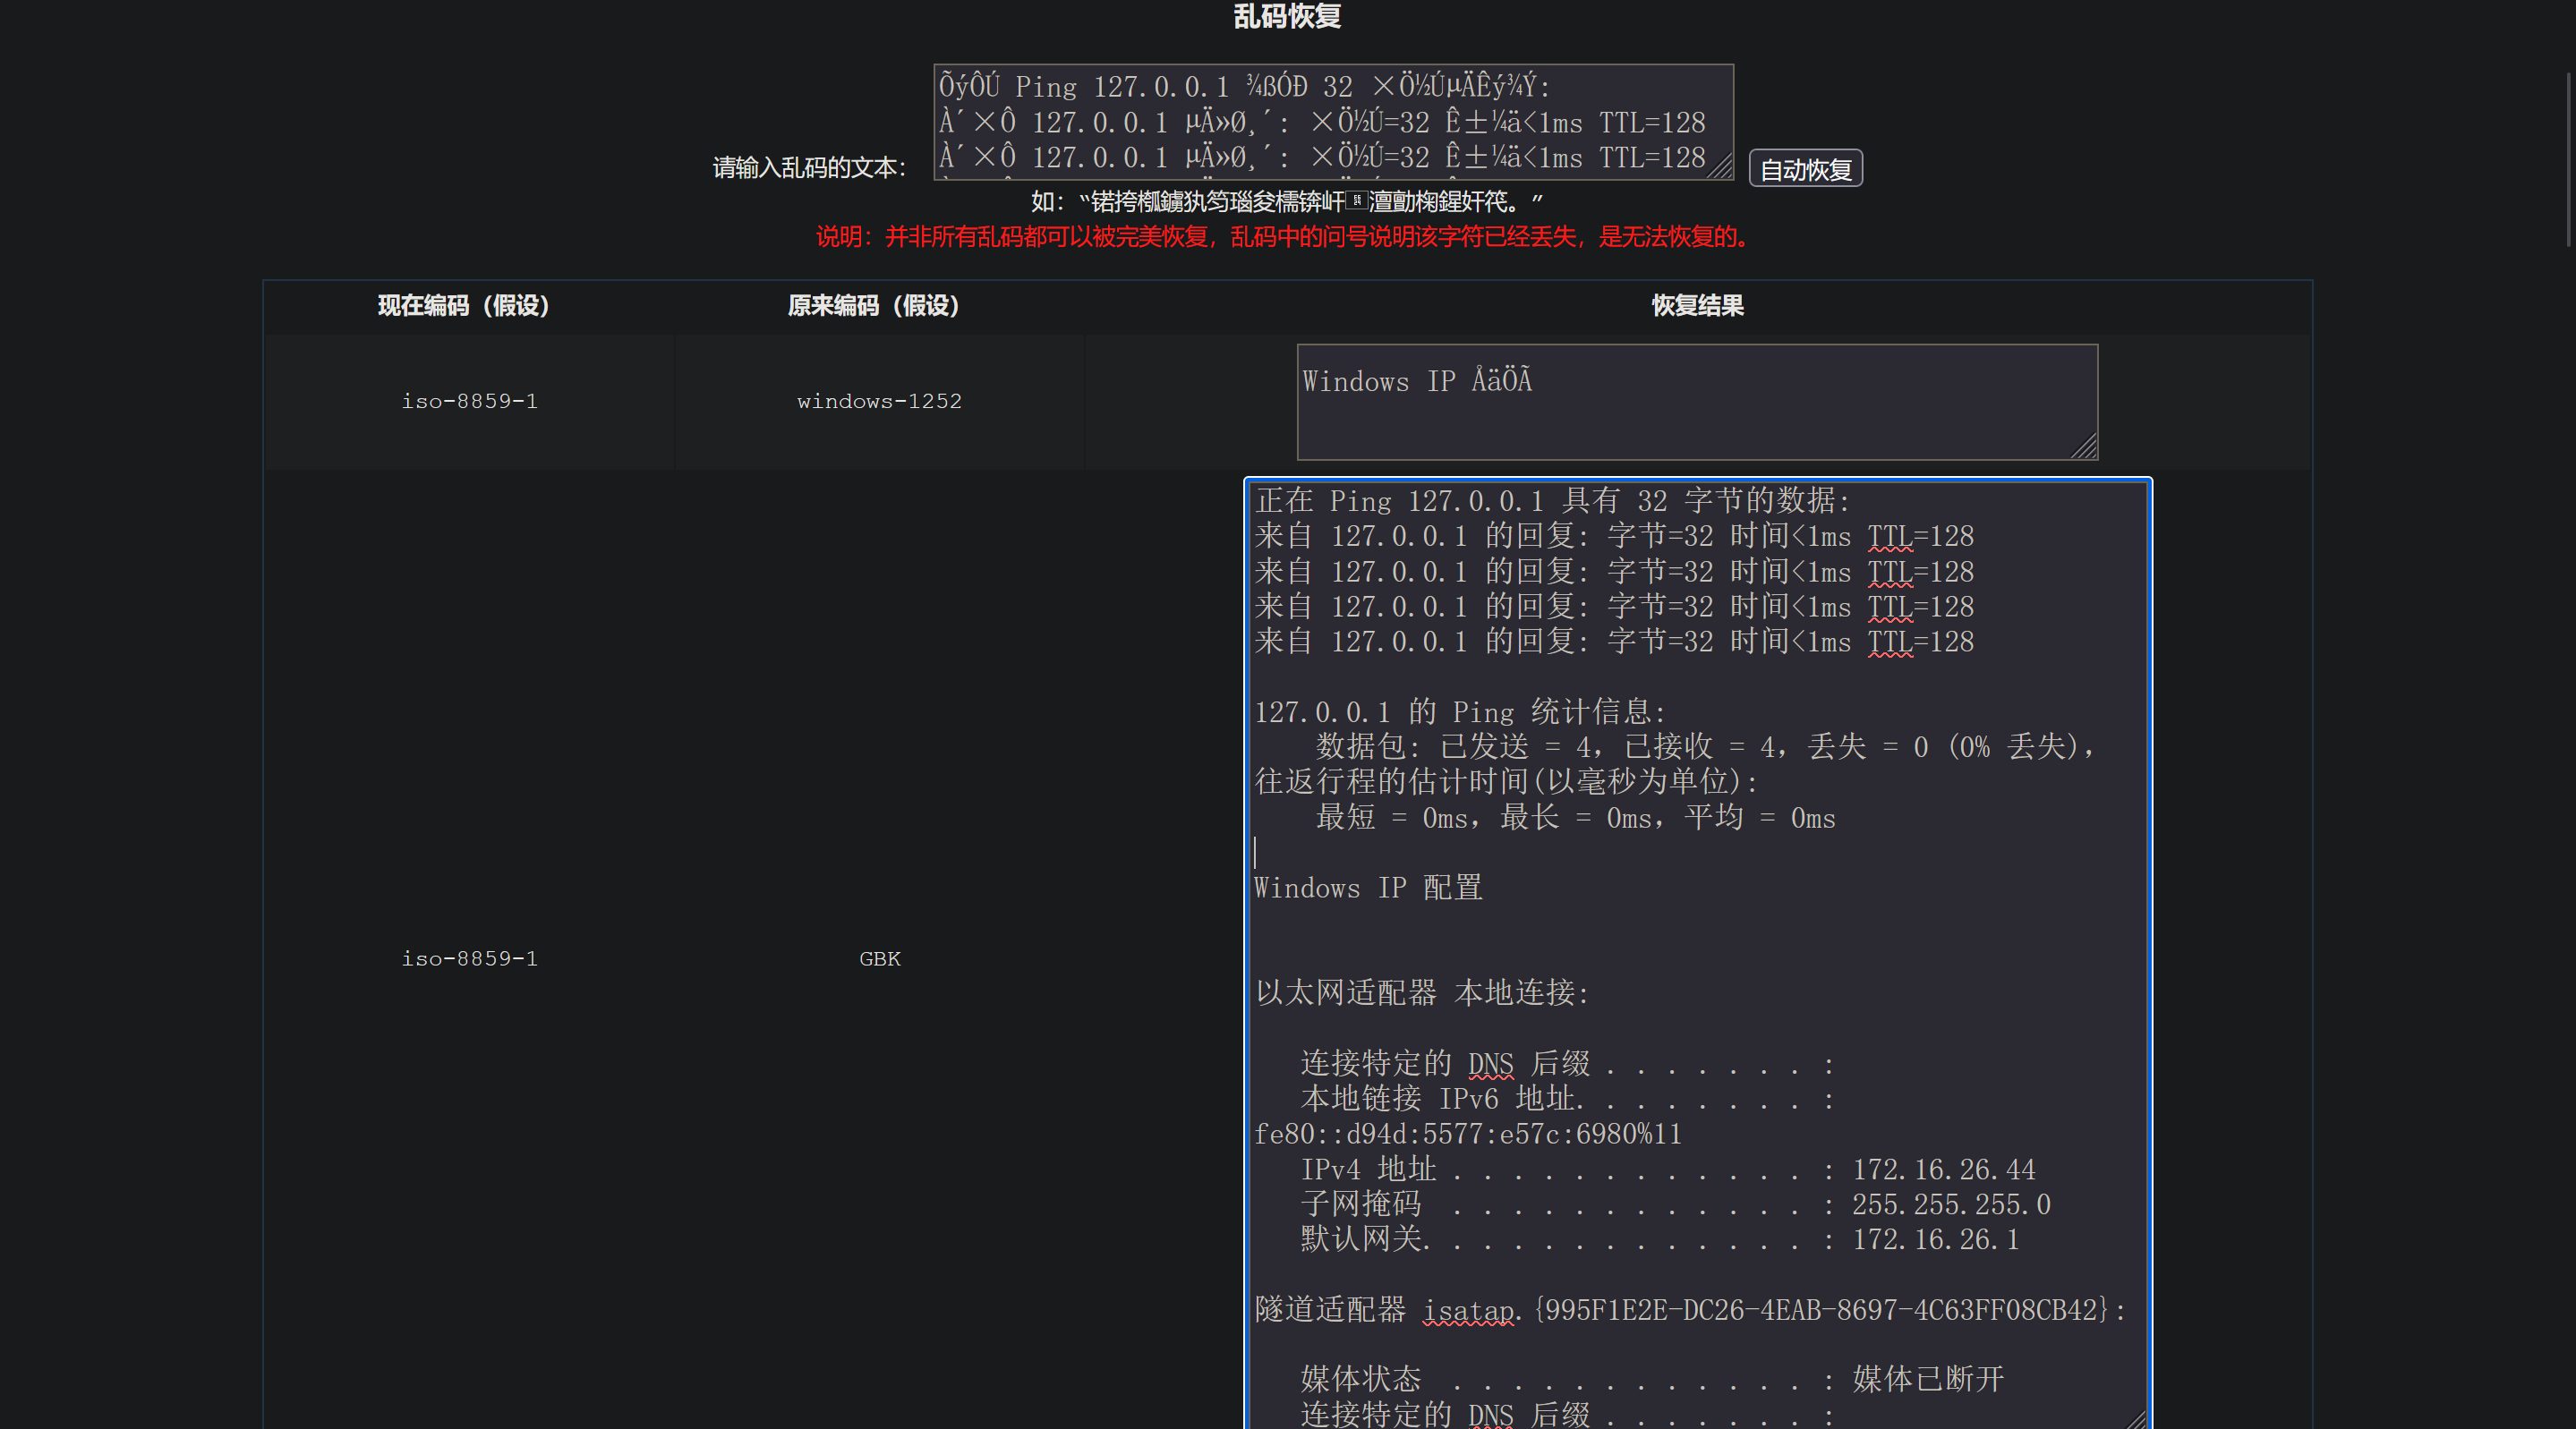Click the 默认网关 172.16.26.1 line

tap(1660, 1239)
